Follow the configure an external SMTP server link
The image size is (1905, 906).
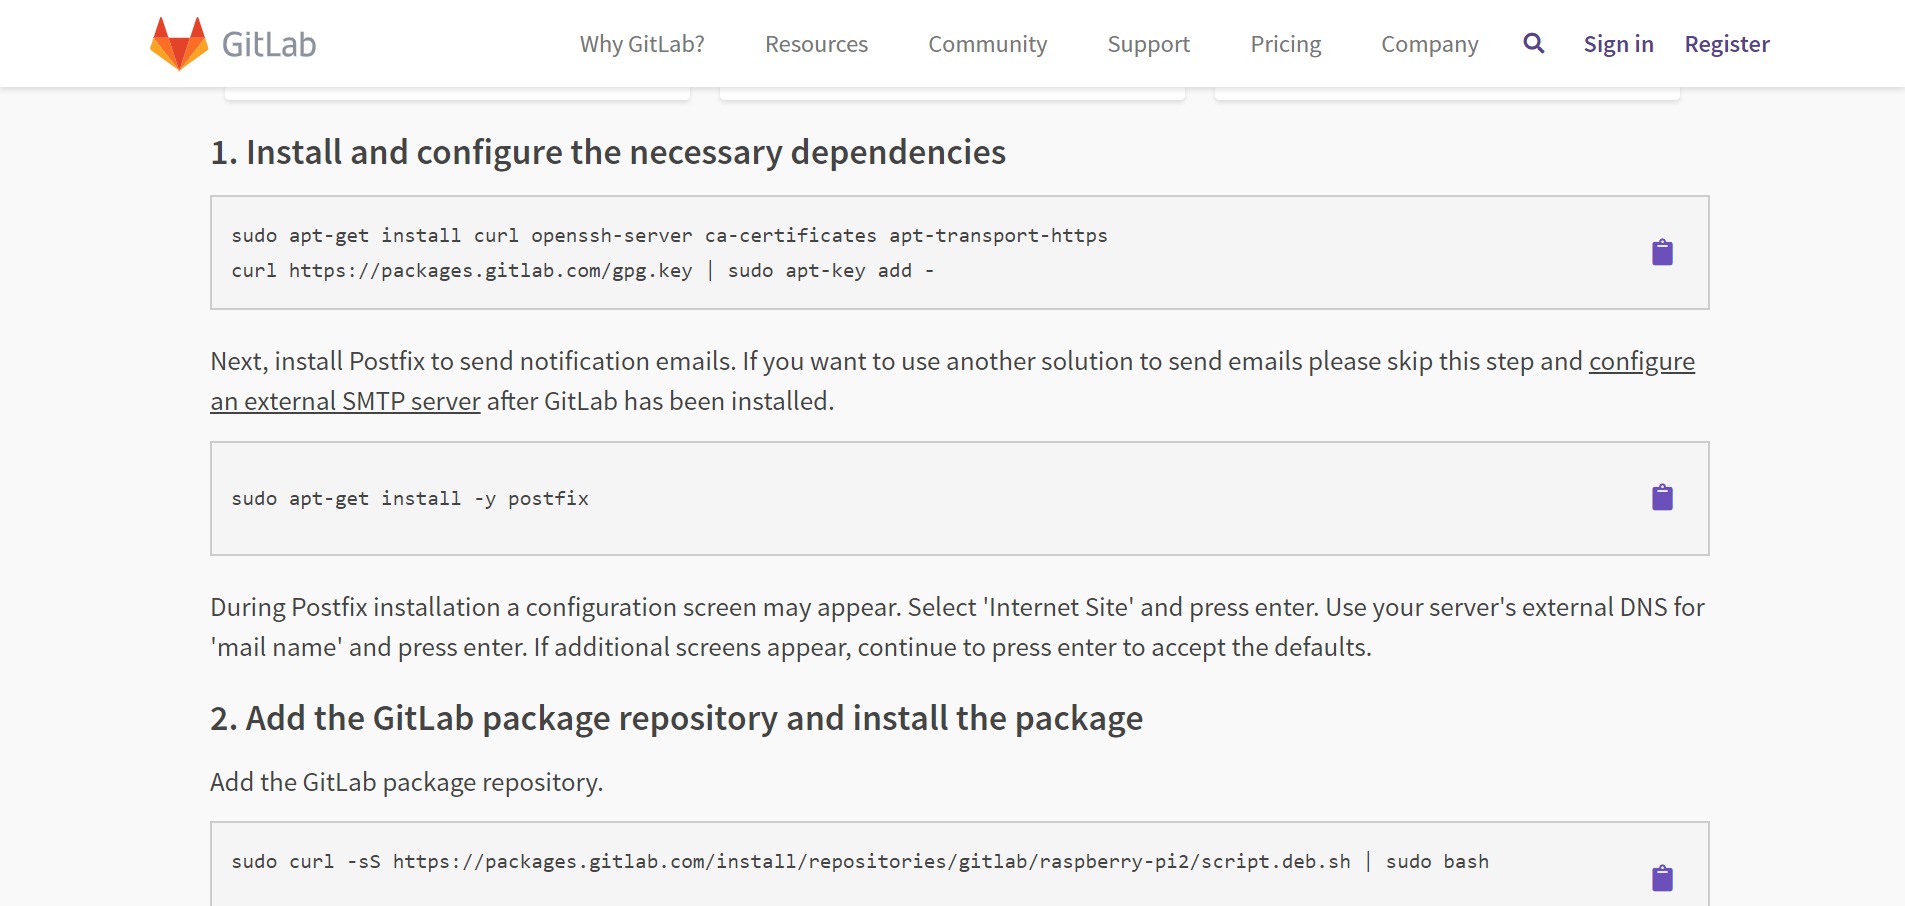click(346, 401)
